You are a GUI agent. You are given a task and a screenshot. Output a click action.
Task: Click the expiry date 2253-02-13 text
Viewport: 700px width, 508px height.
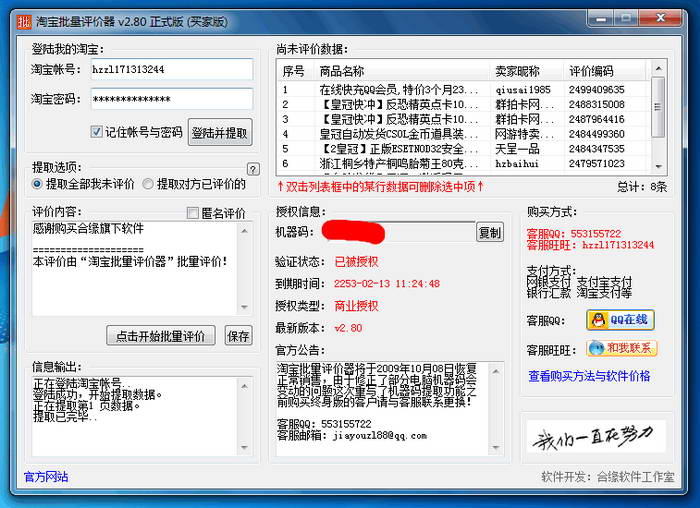tap(387, 283)
